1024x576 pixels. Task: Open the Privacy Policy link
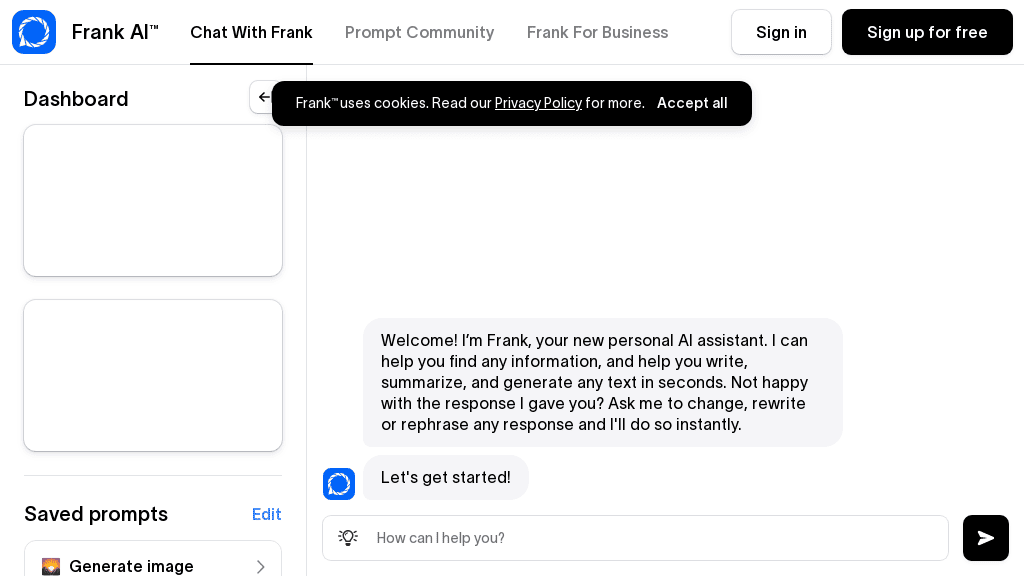coord(538,103)
